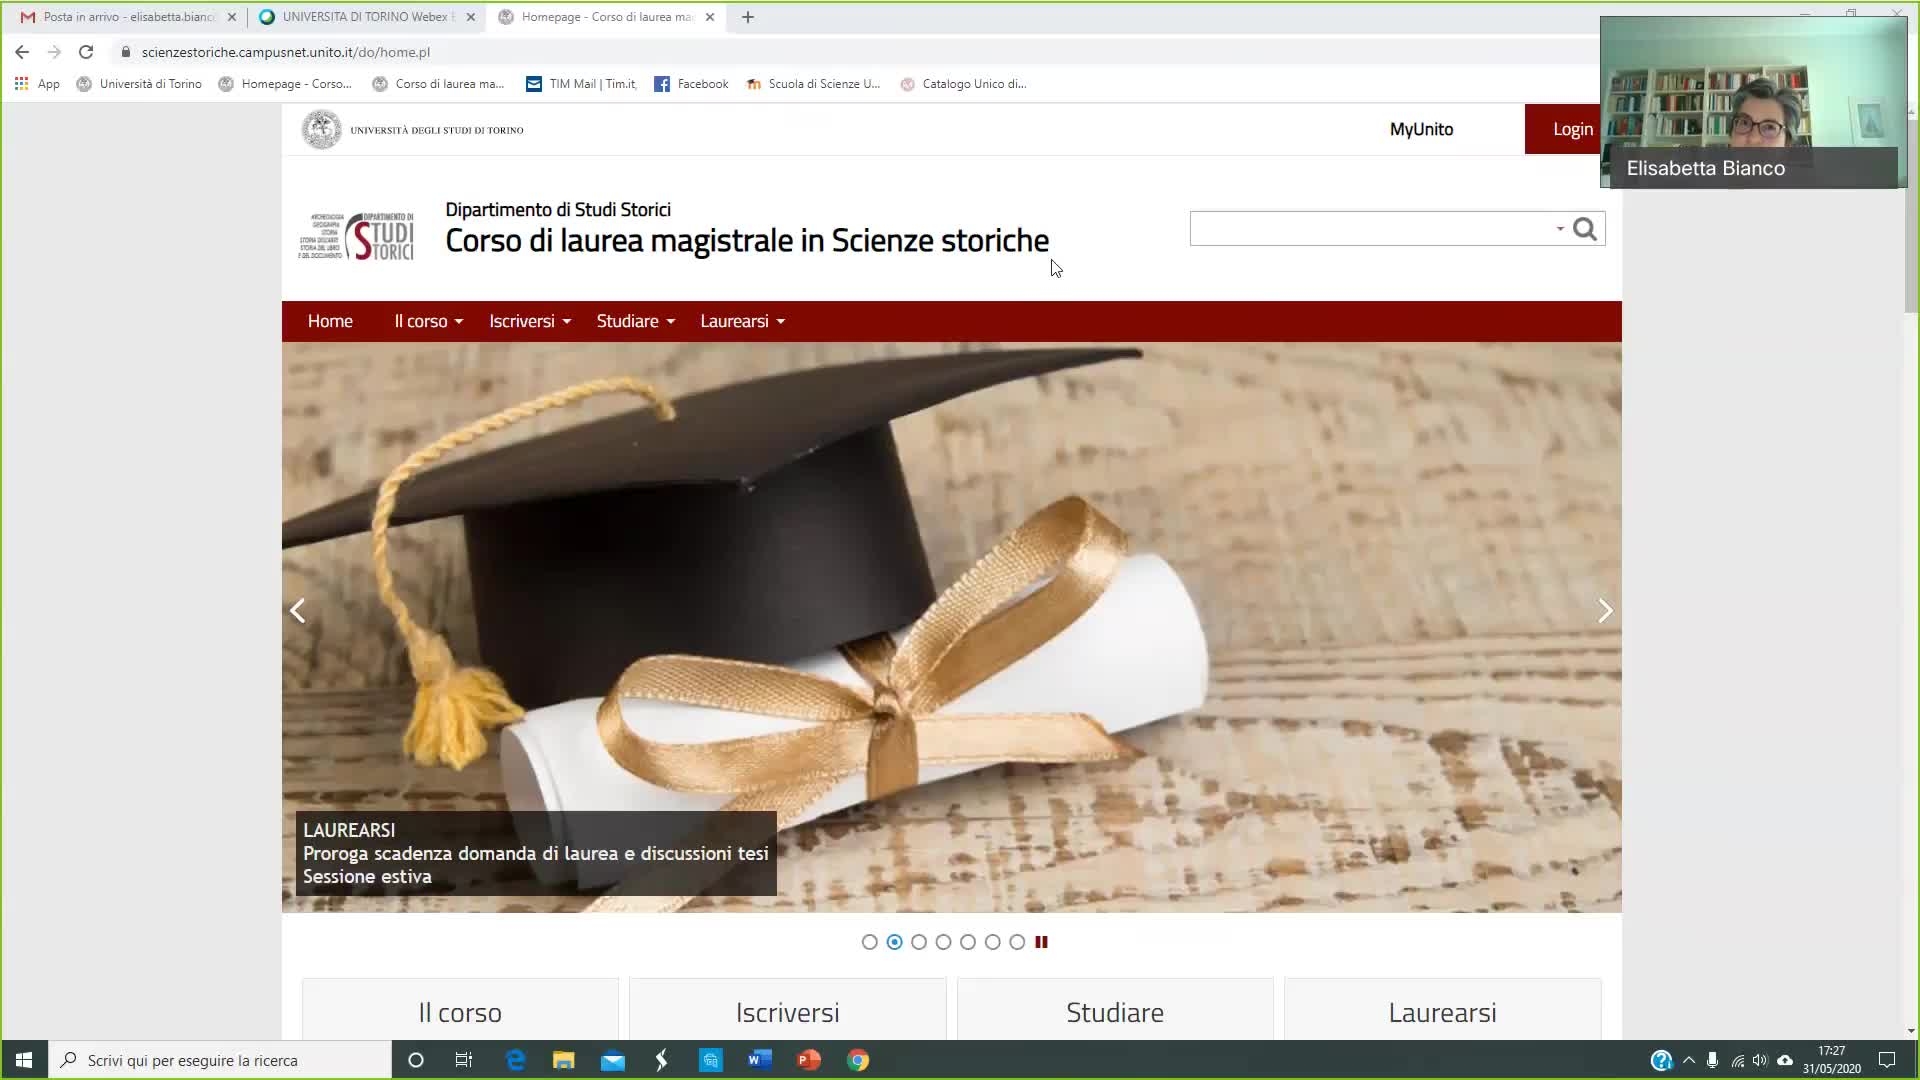This screenshot has width=1920, height=1080.
Task: Expand the Studiare menu
Action: point(636,321)
